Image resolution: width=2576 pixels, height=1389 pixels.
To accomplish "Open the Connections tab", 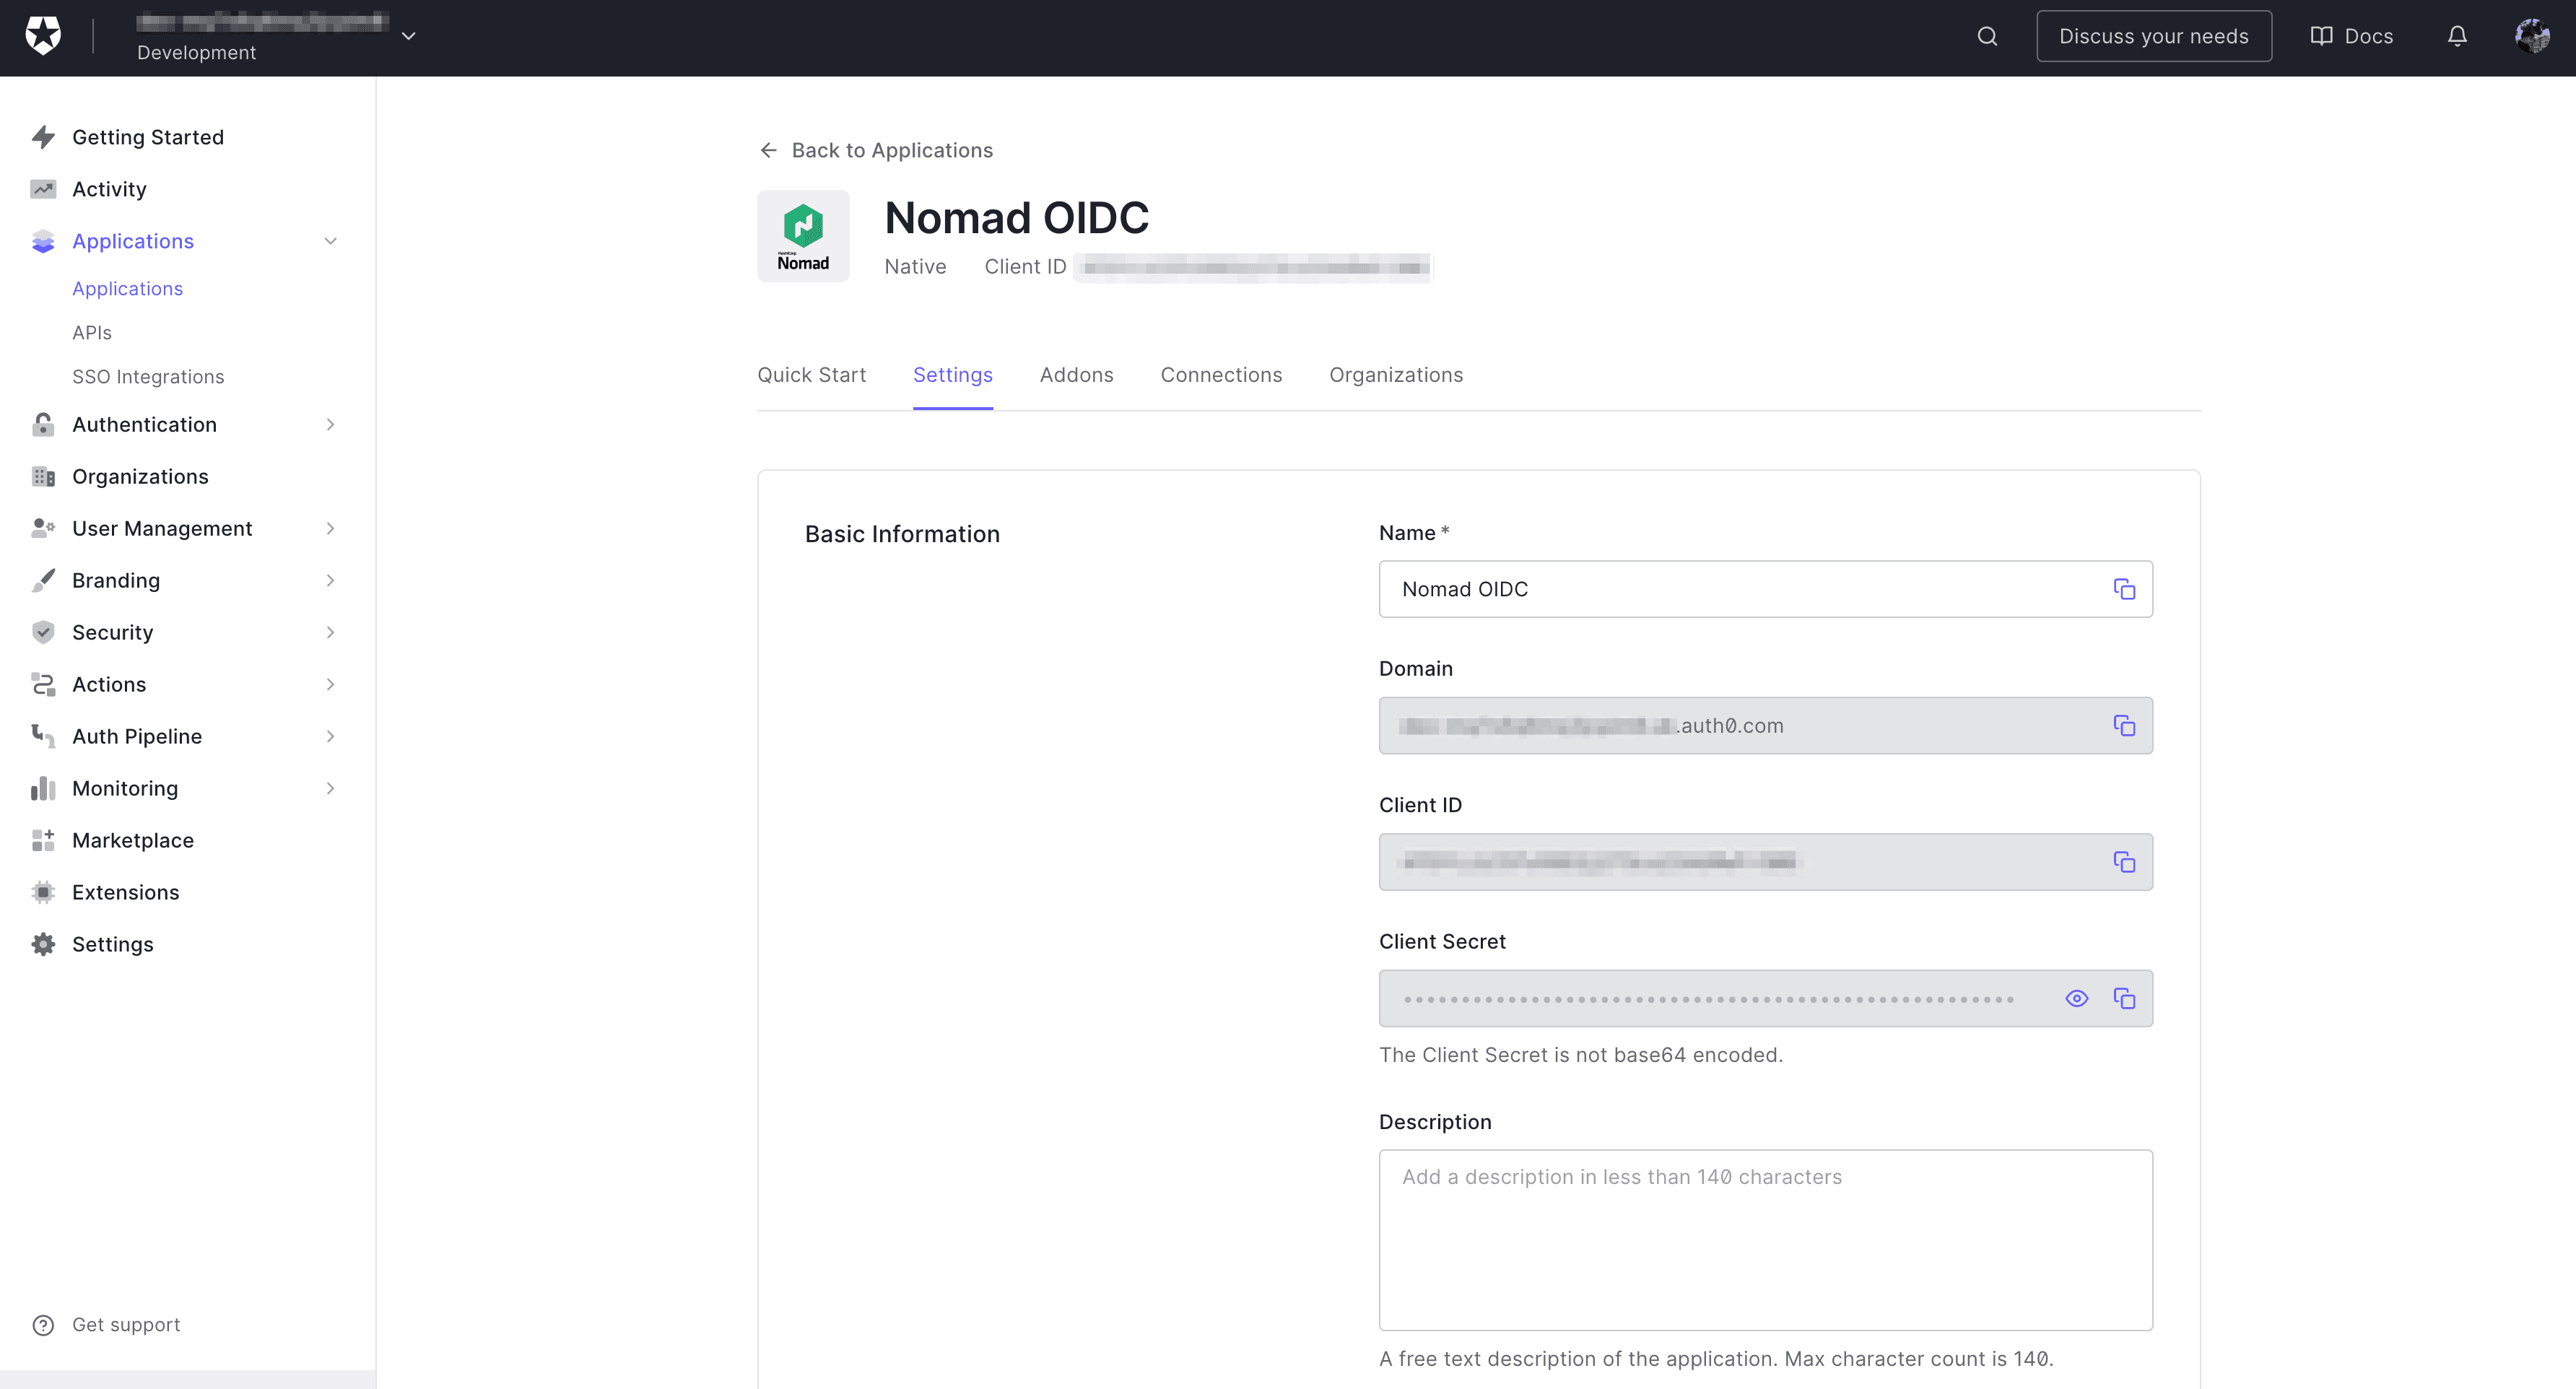I will click(x=1221, y=375).
